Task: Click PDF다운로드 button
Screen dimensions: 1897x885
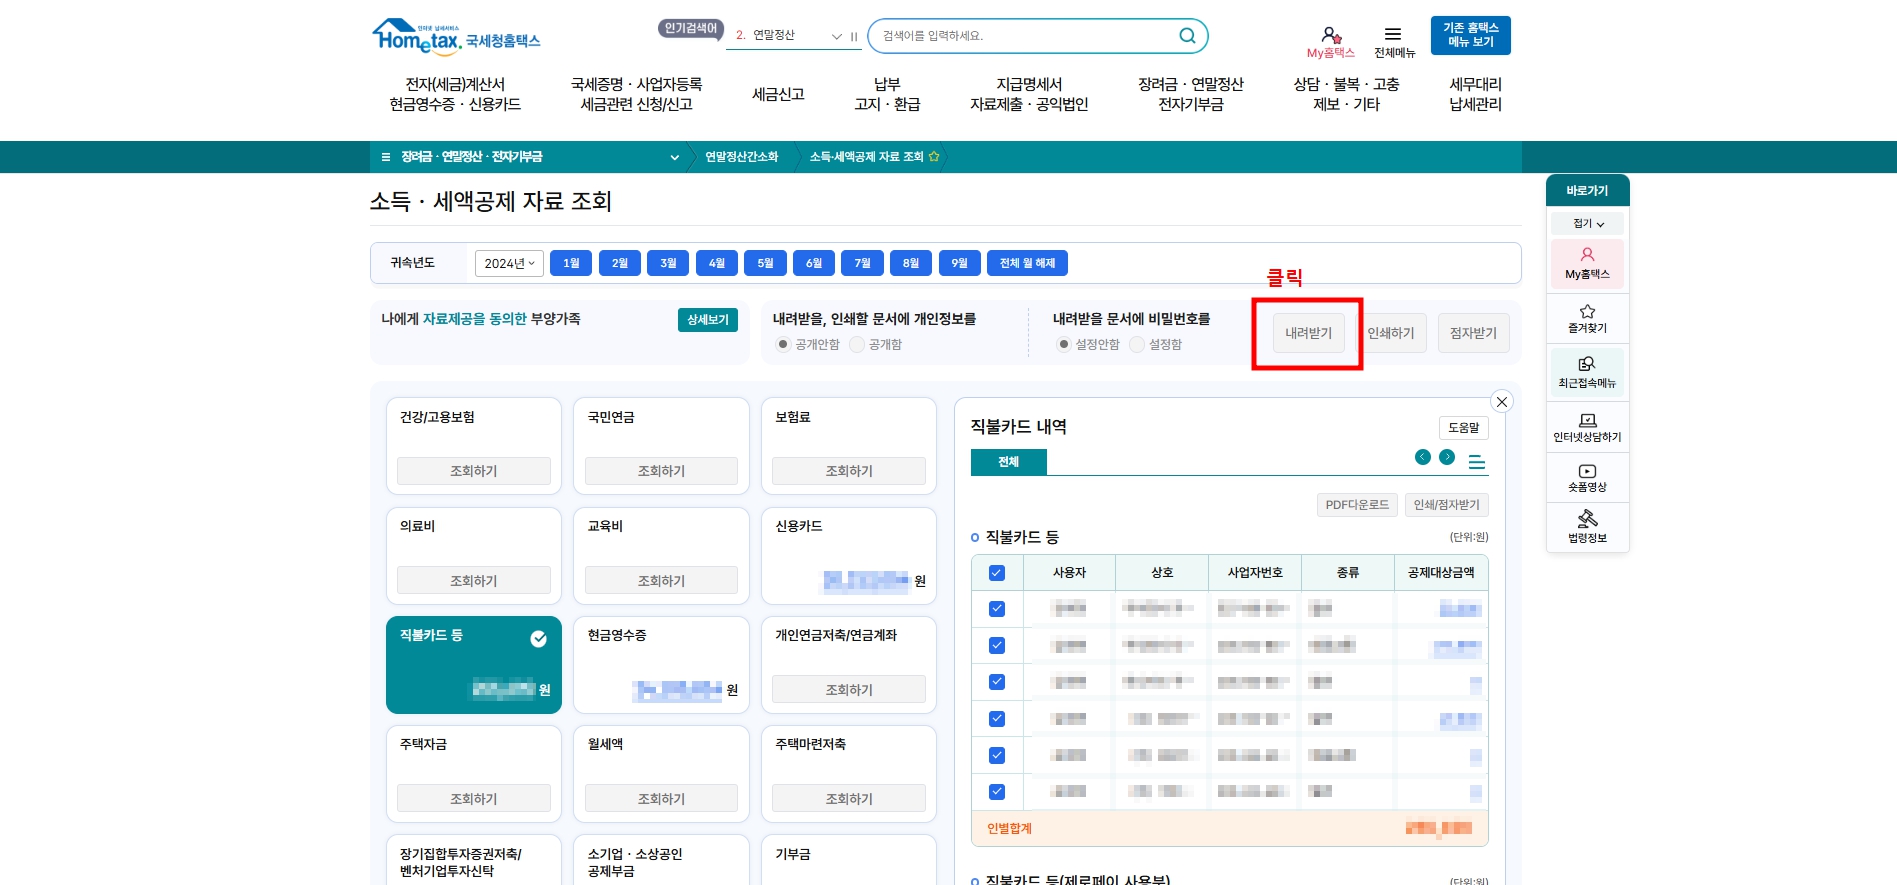Action: [x=1357, y=505]
